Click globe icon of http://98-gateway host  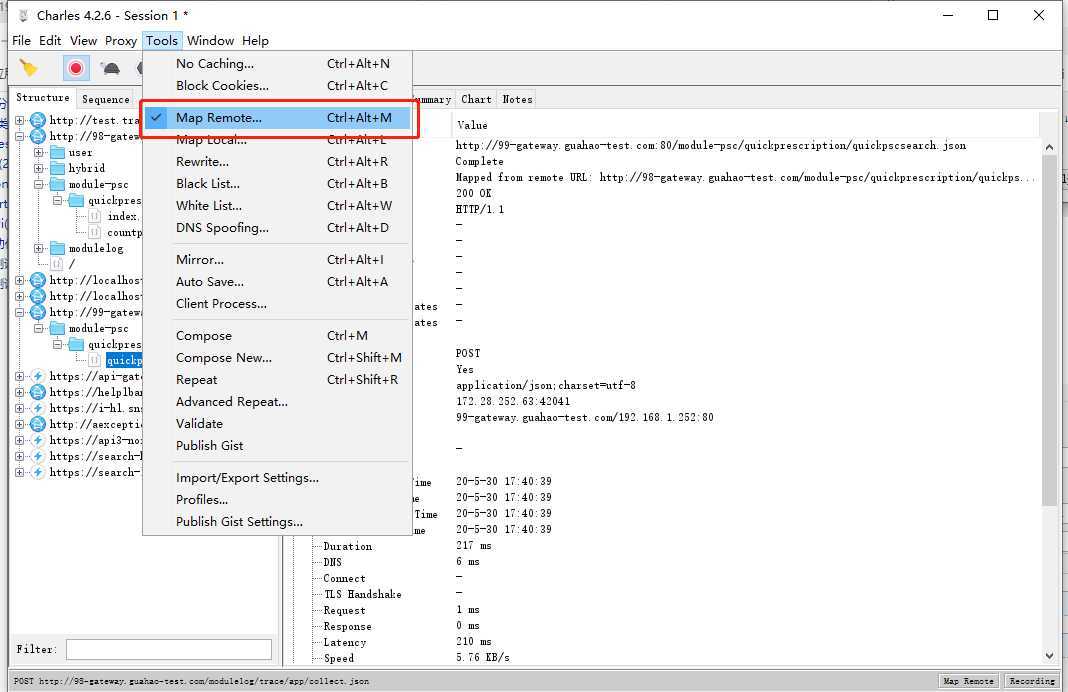(x=38, y=136)
